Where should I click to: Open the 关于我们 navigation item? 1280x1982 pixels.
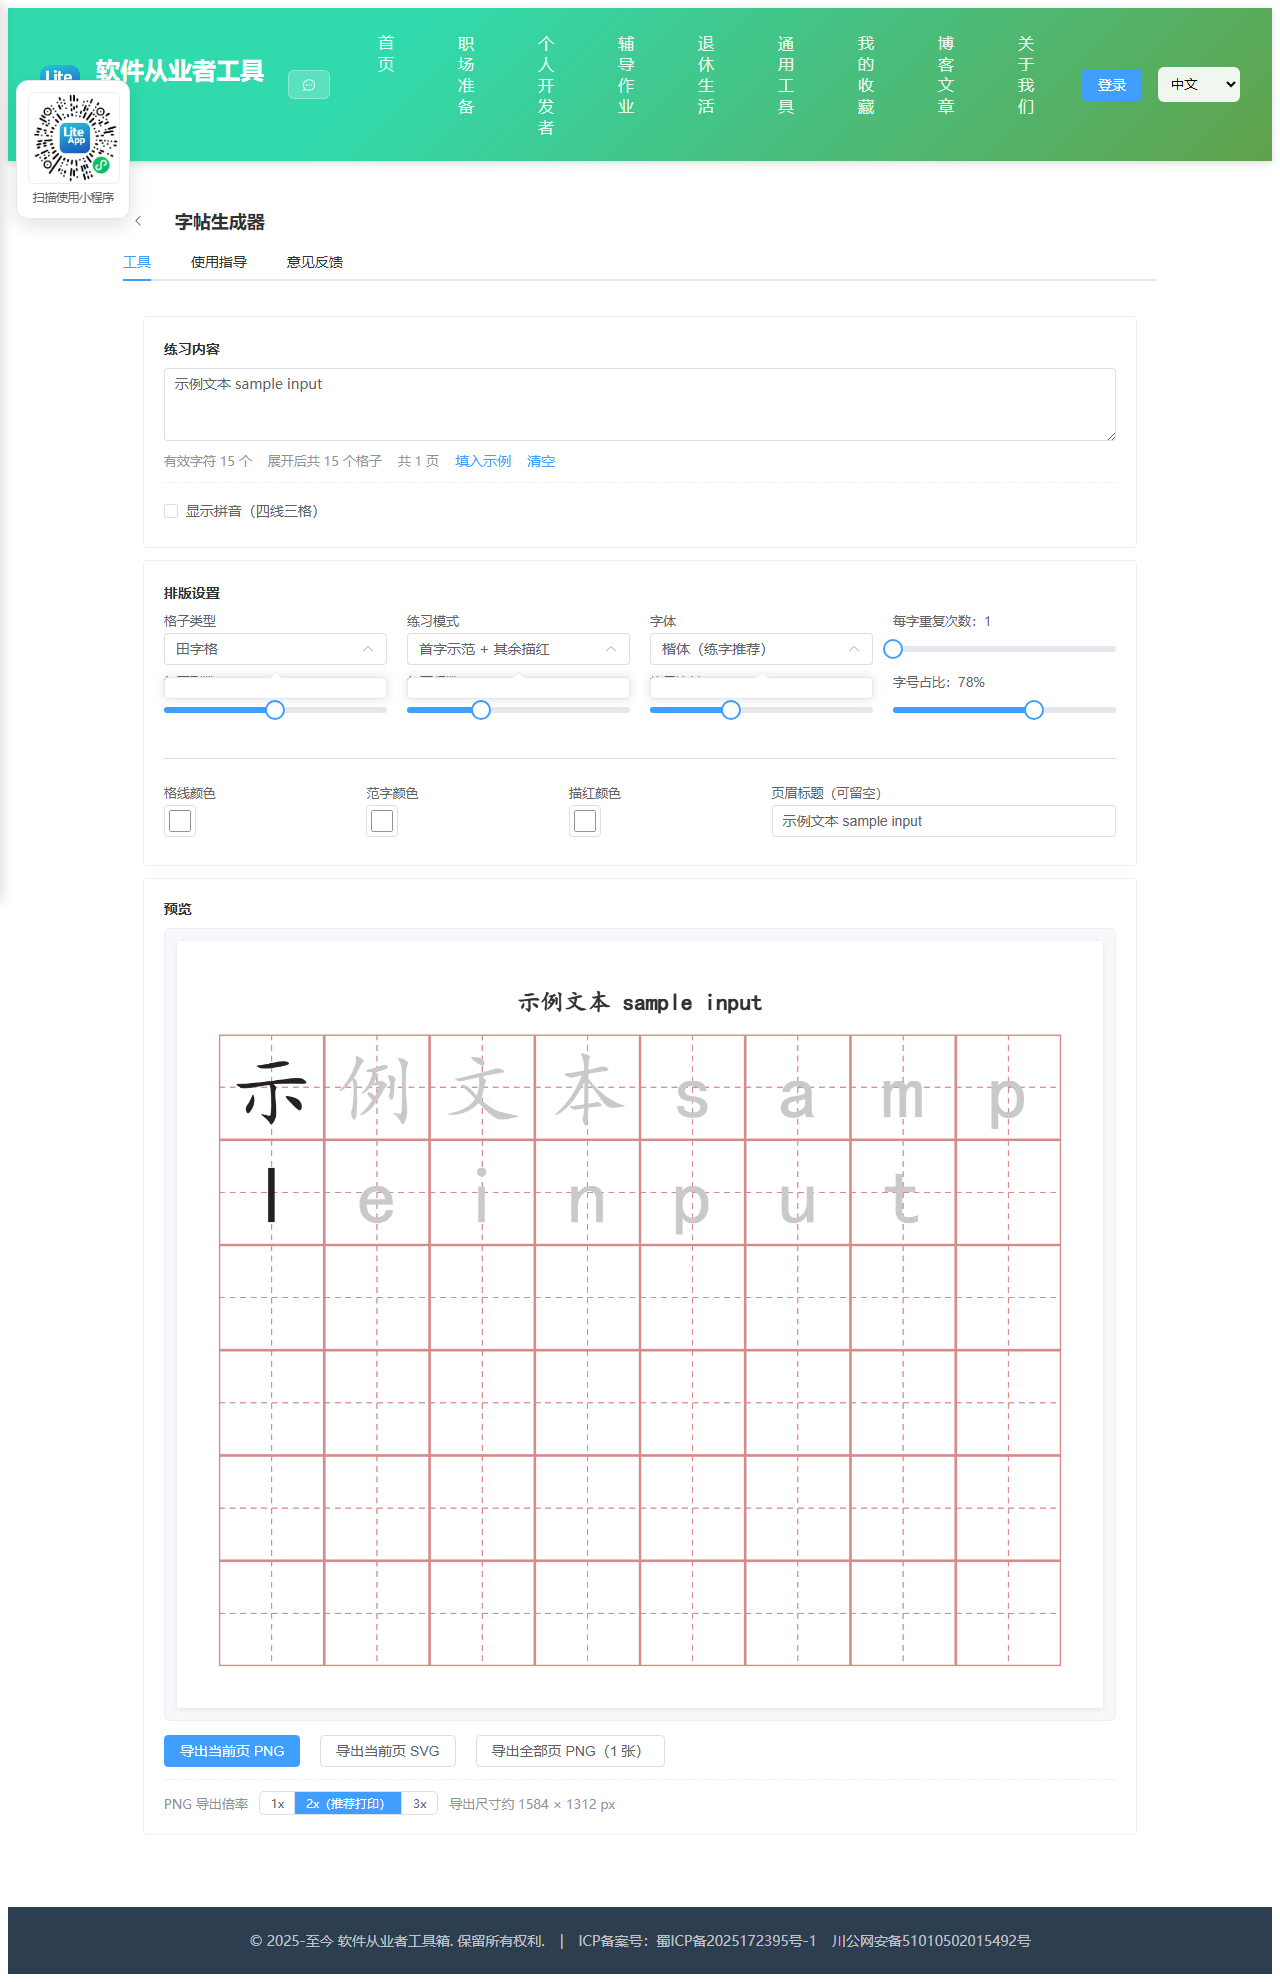coord(1026,75)
